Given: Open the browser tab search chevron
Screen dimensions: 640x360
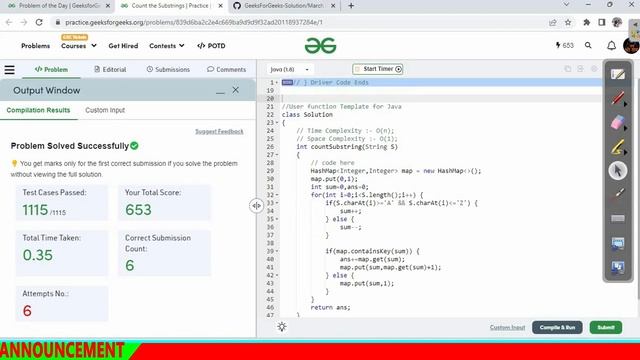Looking at the screenshot, I should [566, 4].
